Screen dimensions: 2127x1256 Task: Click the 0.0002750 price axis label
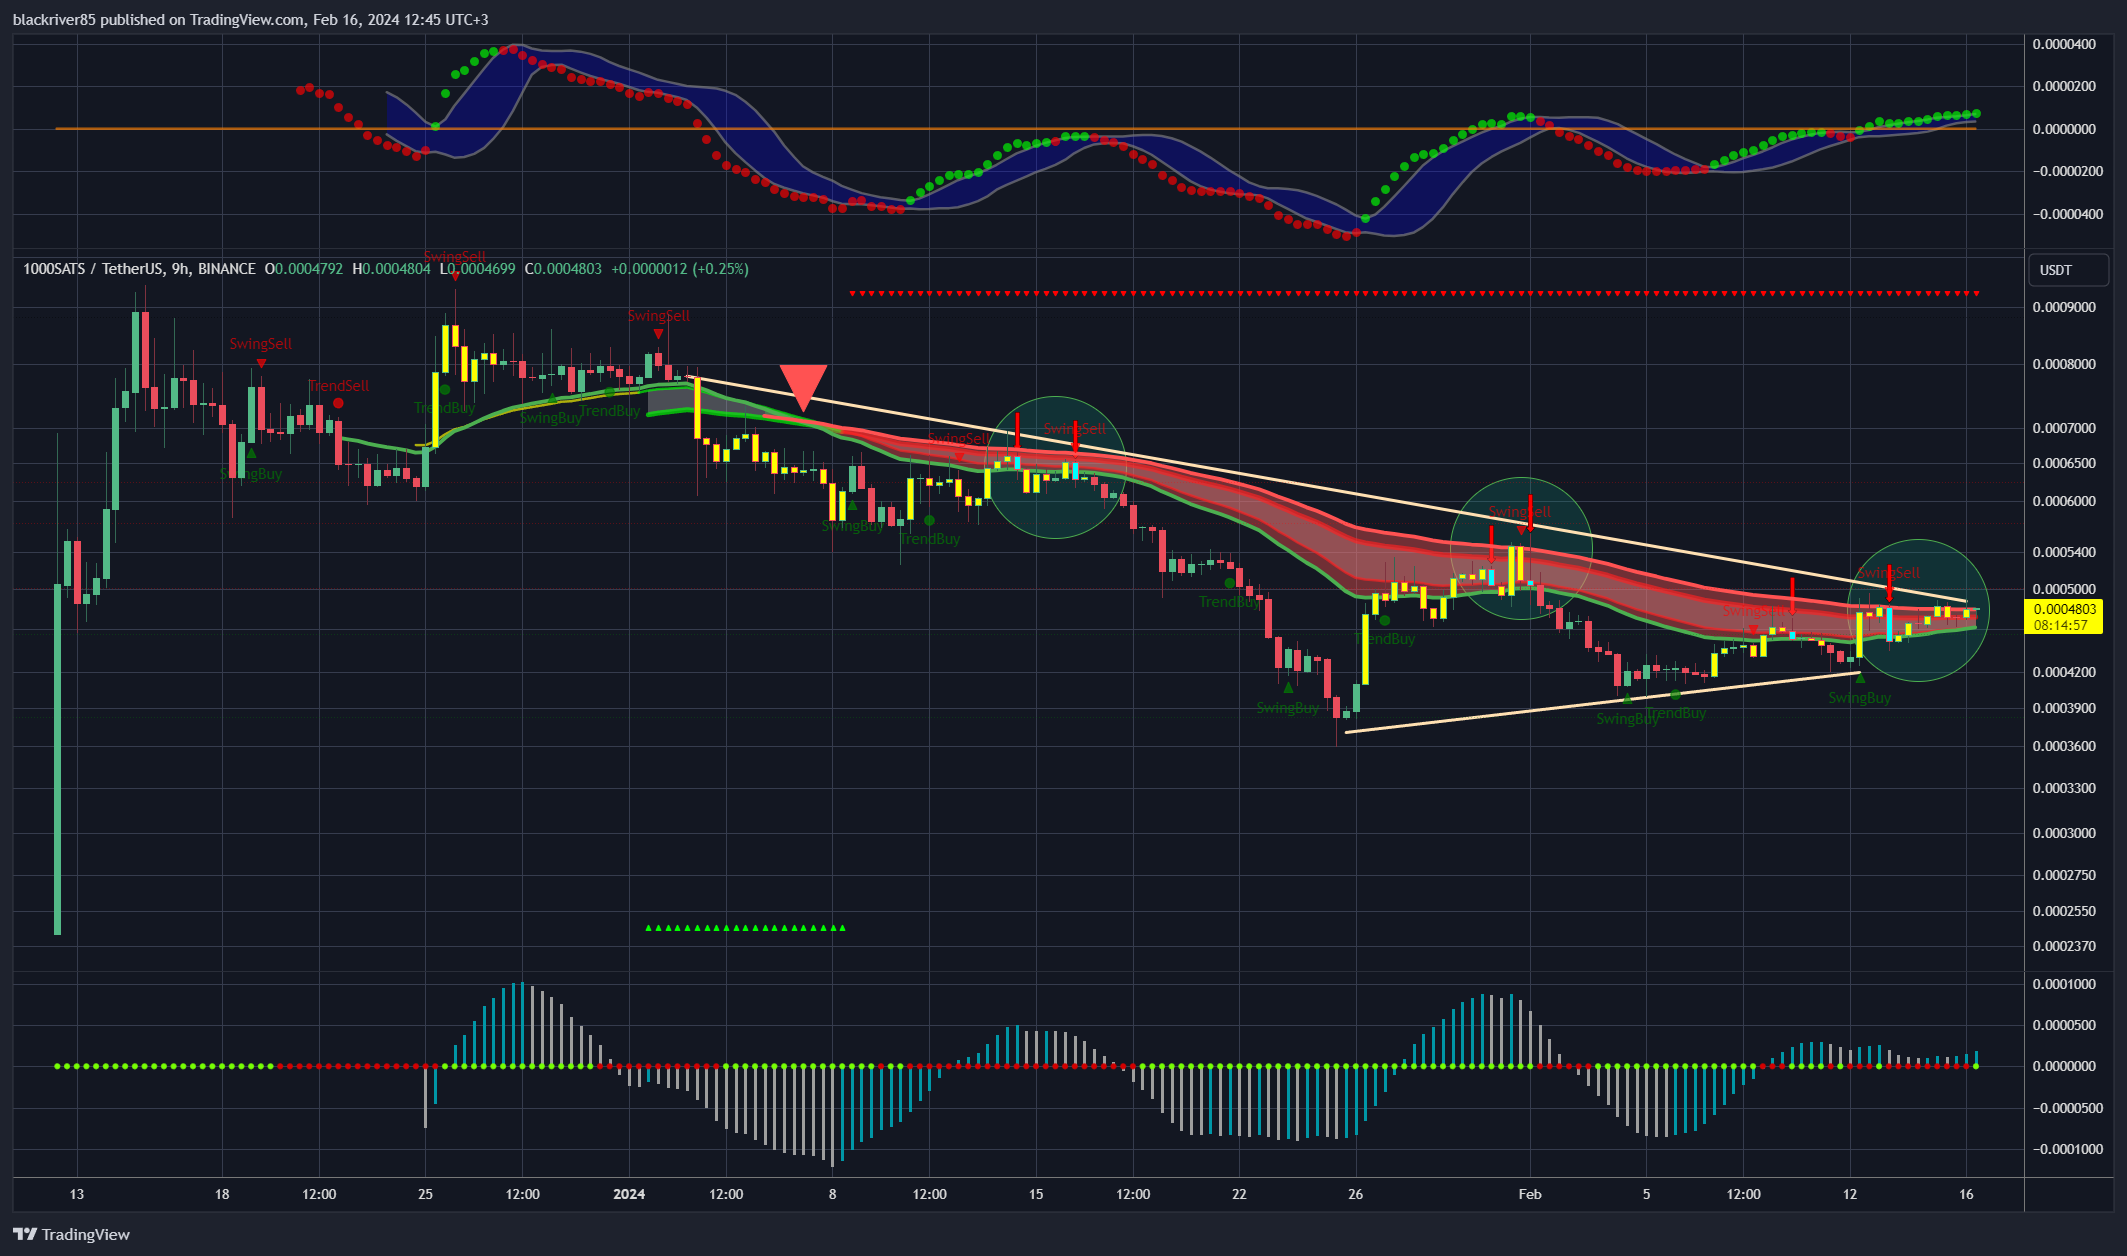[2064, 875]
